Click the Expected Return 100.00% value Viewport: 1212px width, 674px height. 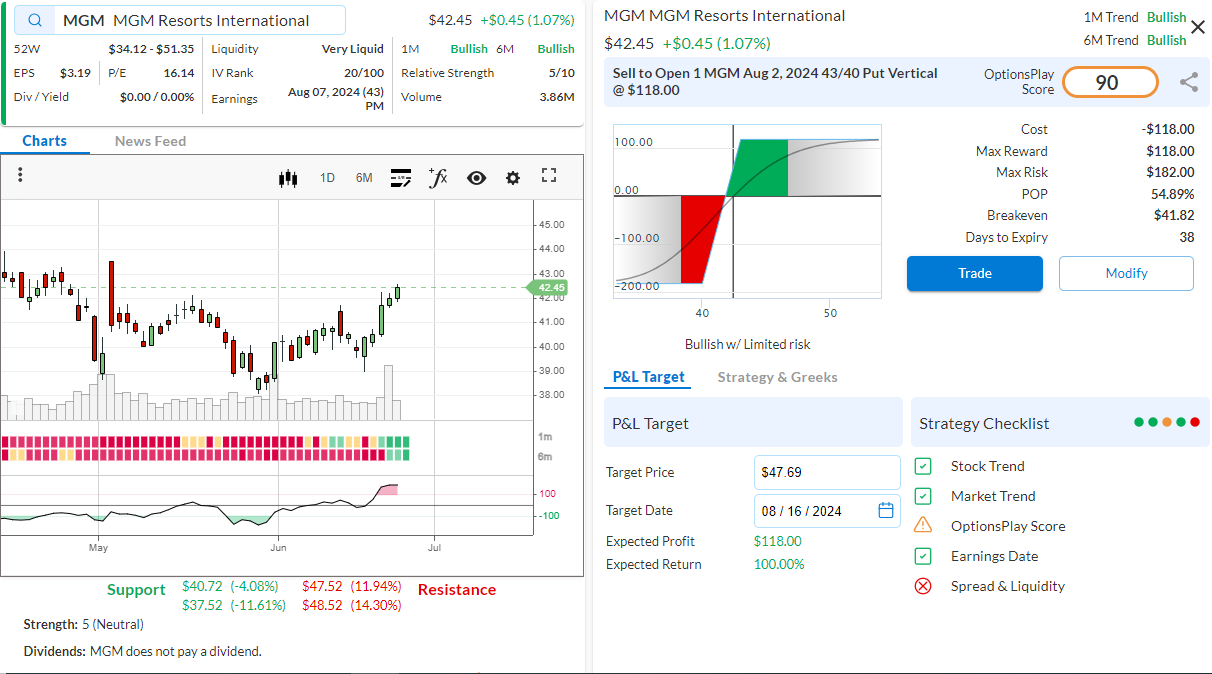[779, 564]
